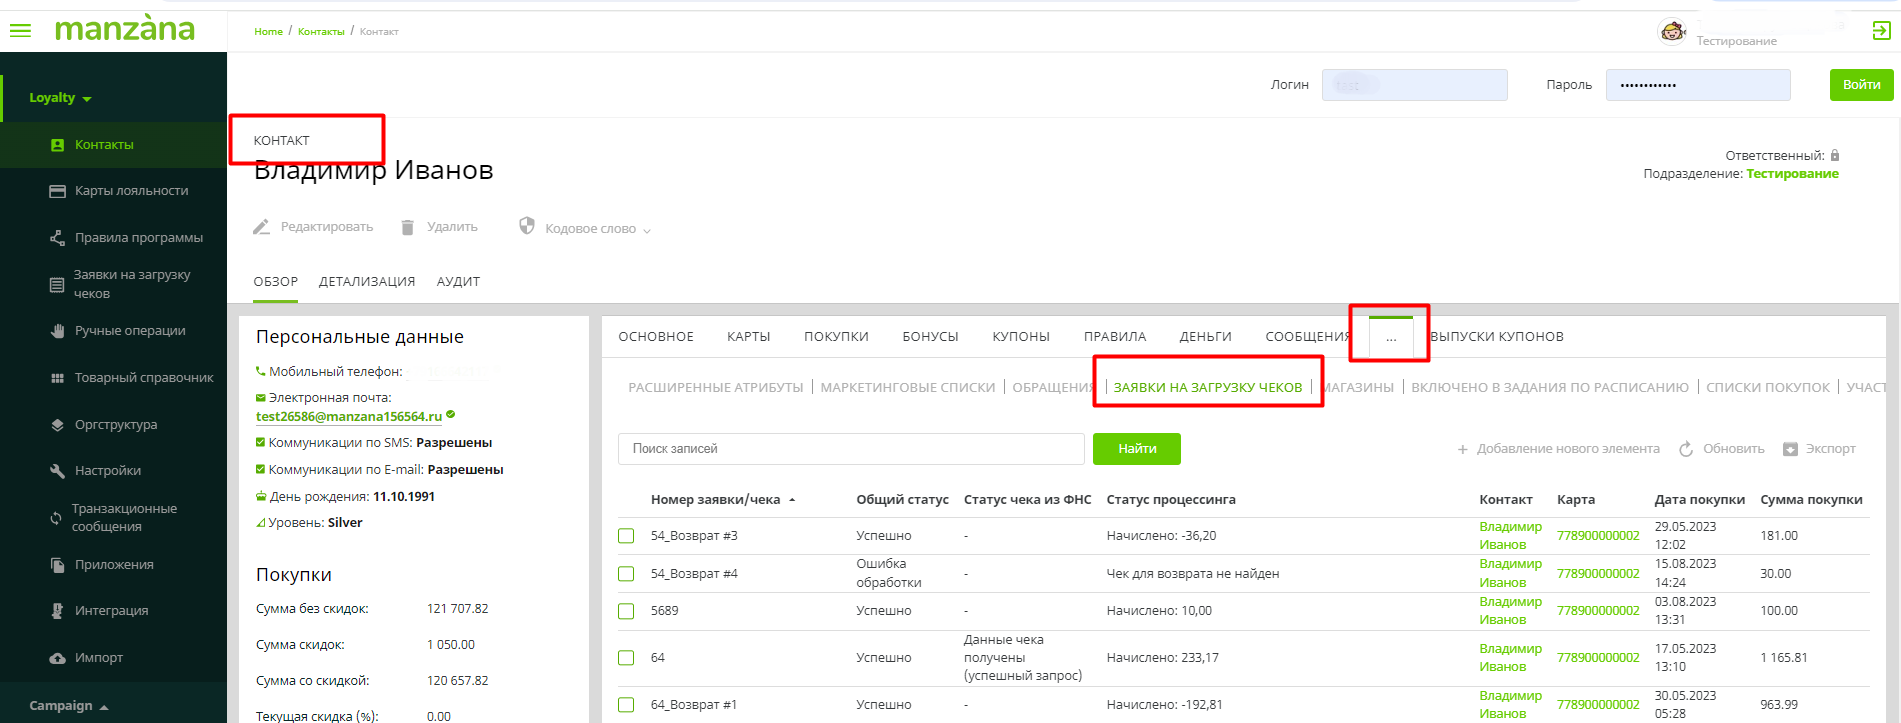
Task: Expand the Campaign sidebar section
Action: (68, 706)
